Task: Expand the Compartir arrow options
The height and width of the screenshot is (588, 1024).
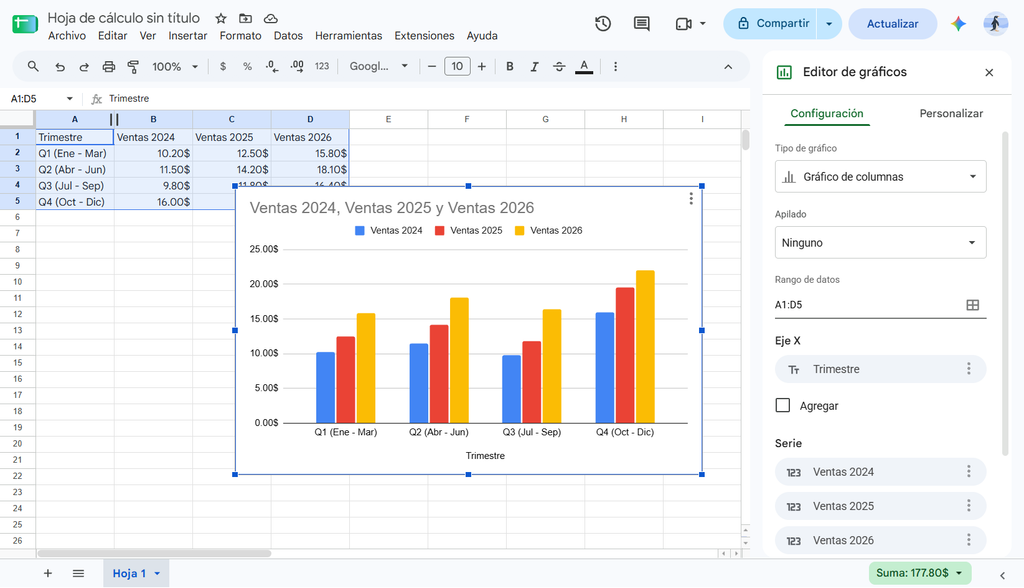Action: point(829,24)
